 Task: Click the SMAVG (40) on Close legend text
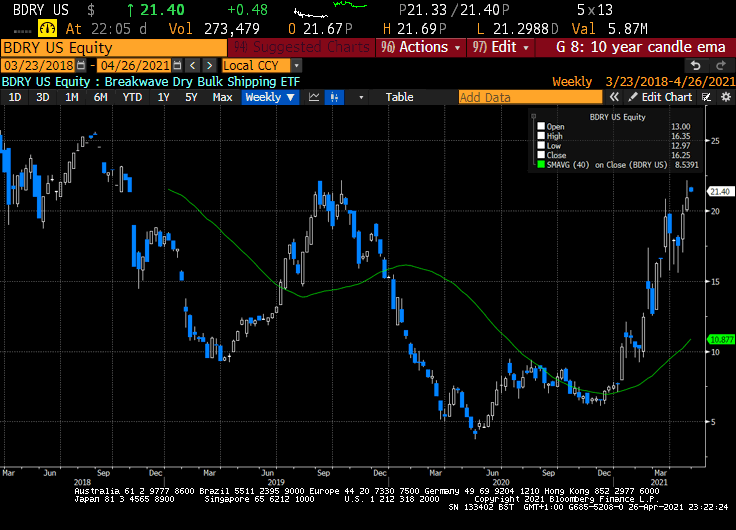pos(606,165)
